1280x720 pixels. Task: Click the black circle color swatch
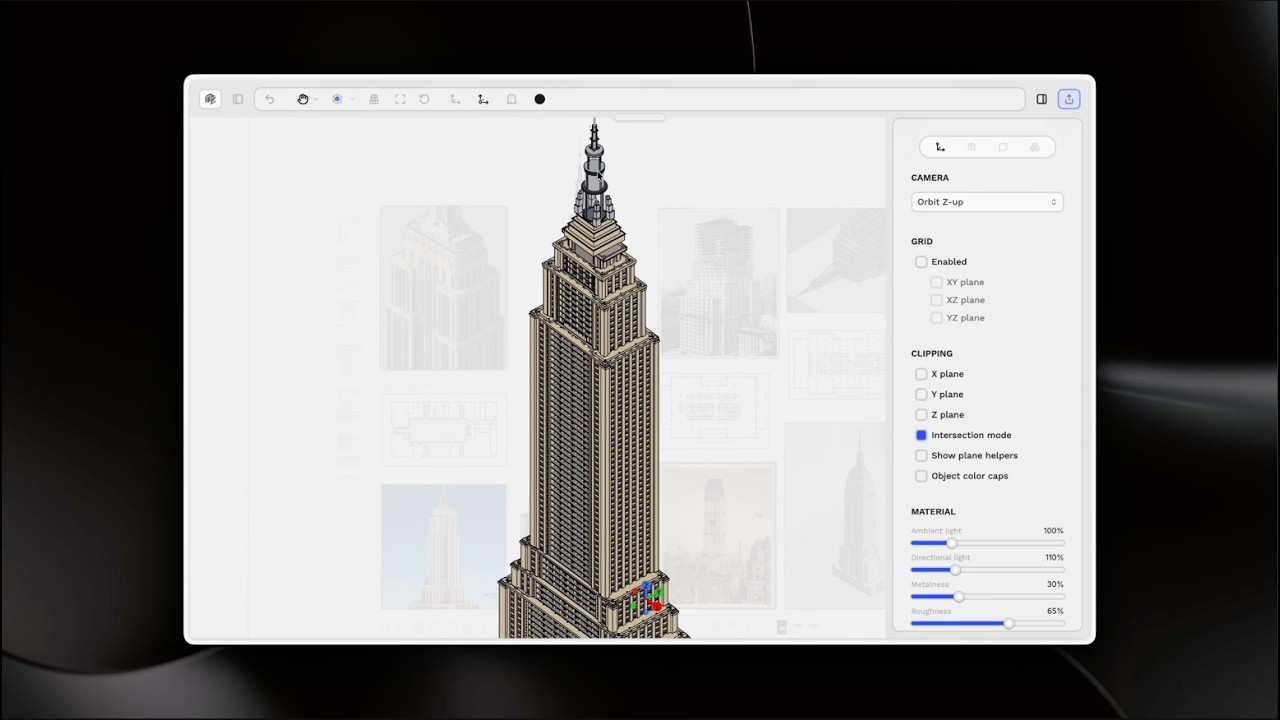[x=540, y=99]
